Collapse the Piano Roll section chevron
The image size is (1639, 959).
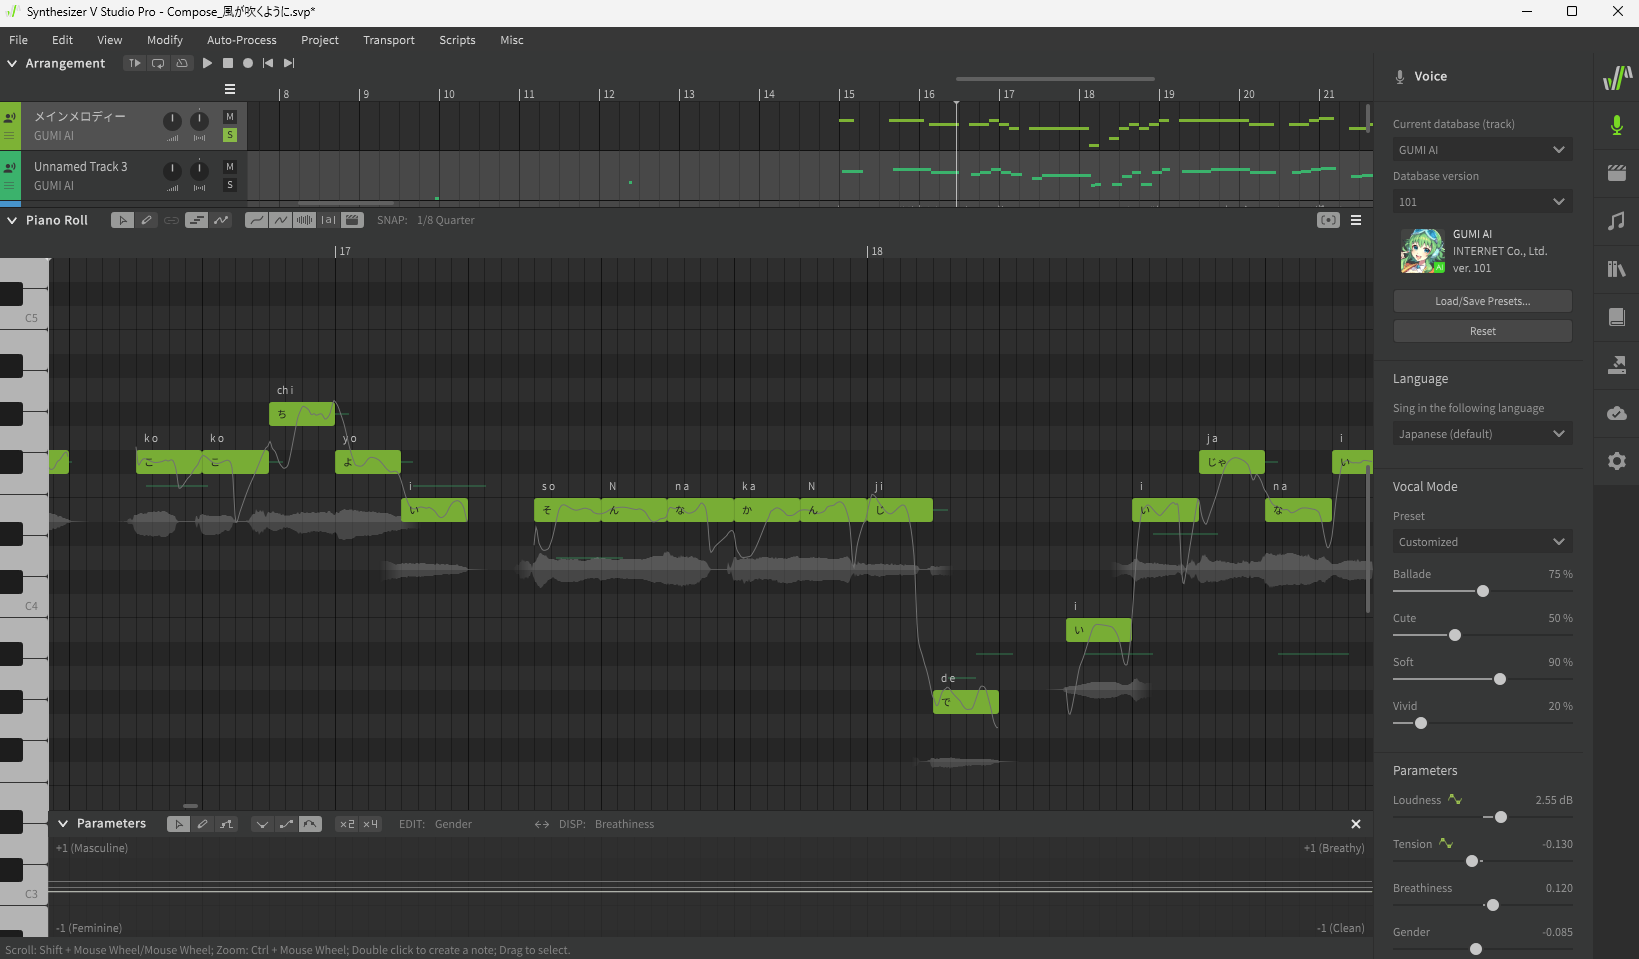coord(12,220)
